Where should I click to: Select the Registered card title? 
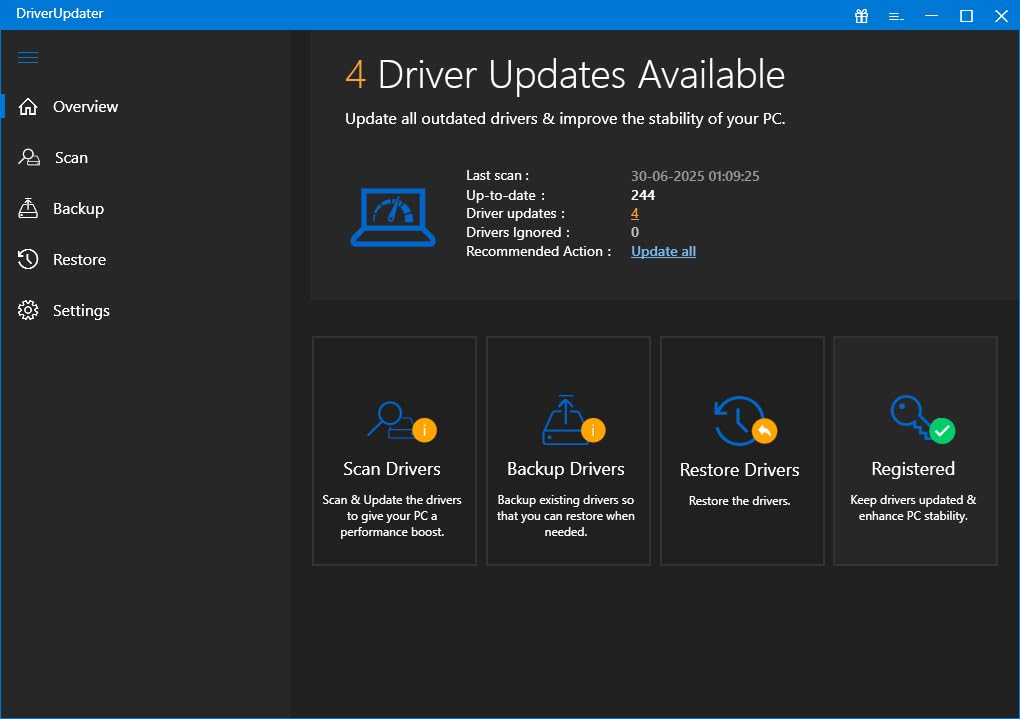913,469
